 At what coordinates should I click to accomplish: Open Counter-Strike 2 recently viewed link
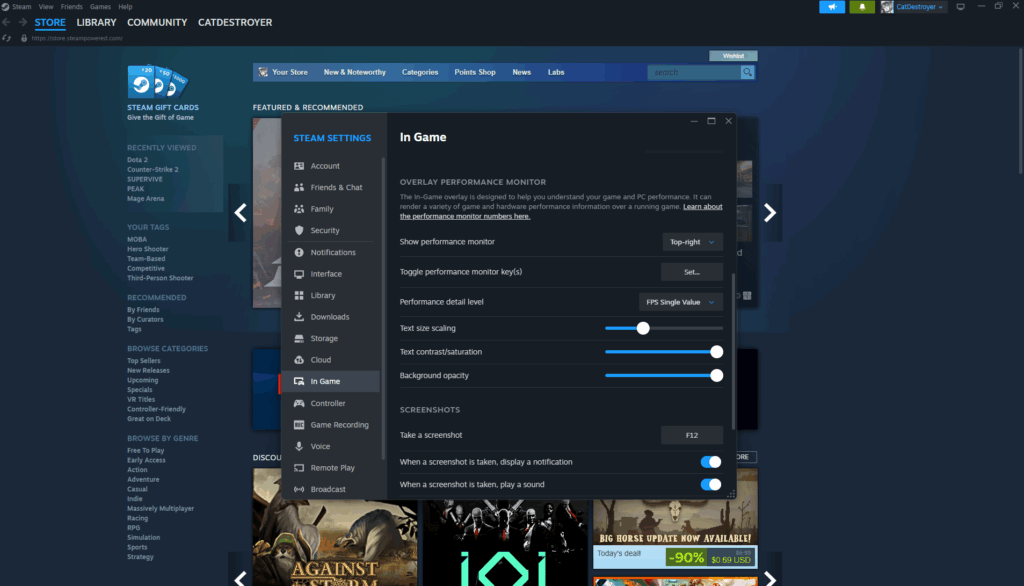pos(153,169)
